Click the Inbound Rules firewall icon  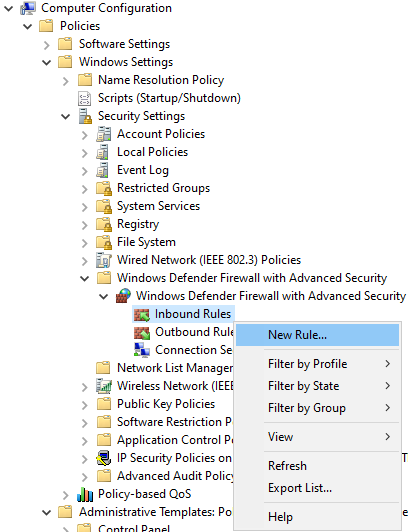(x=142, y=314)
